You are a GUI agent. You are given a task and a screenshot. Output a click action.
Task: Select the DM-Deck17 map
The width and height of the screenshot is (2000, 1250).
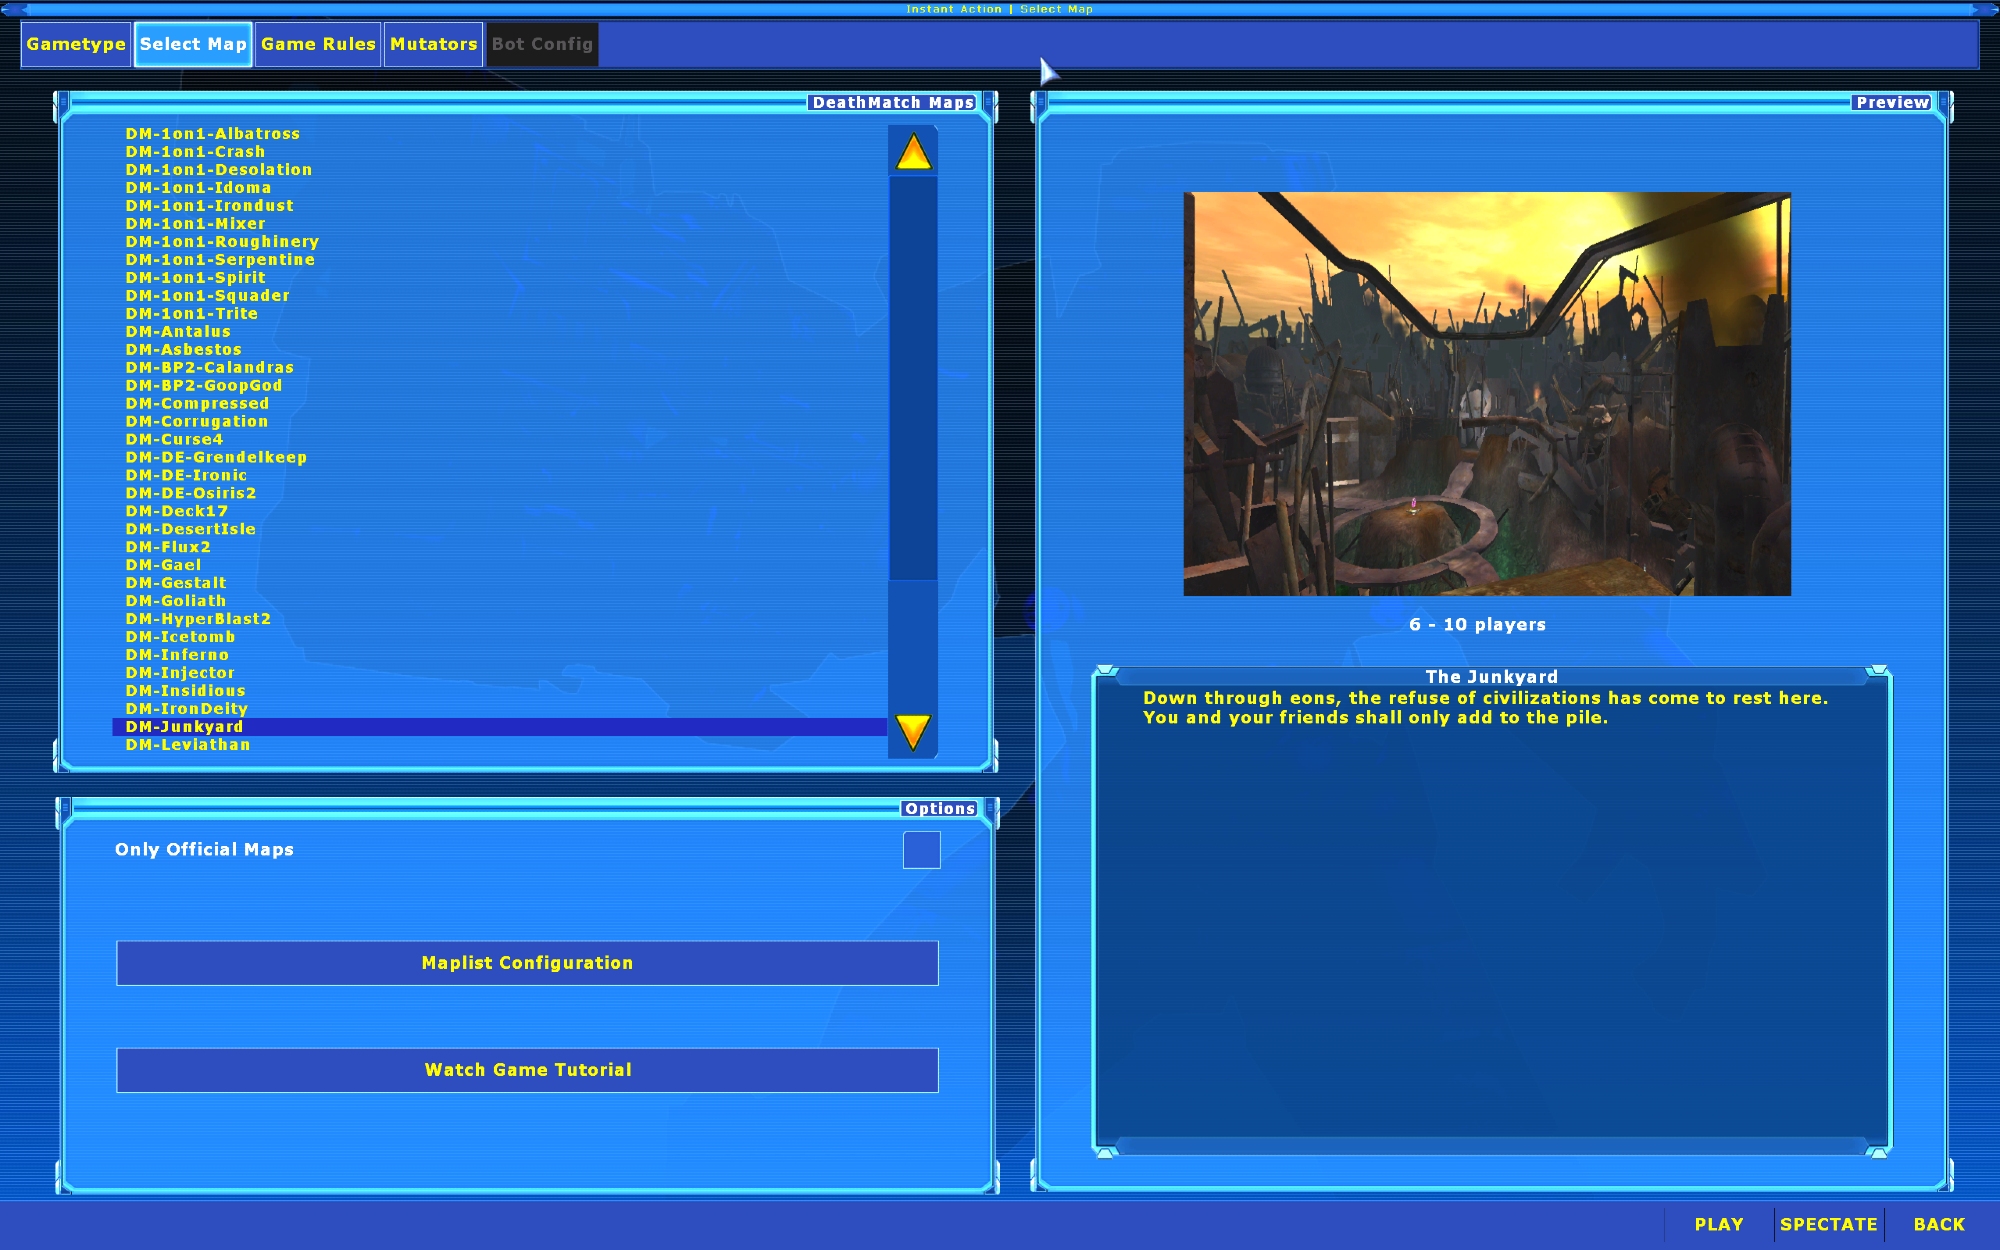pos(177,511)
